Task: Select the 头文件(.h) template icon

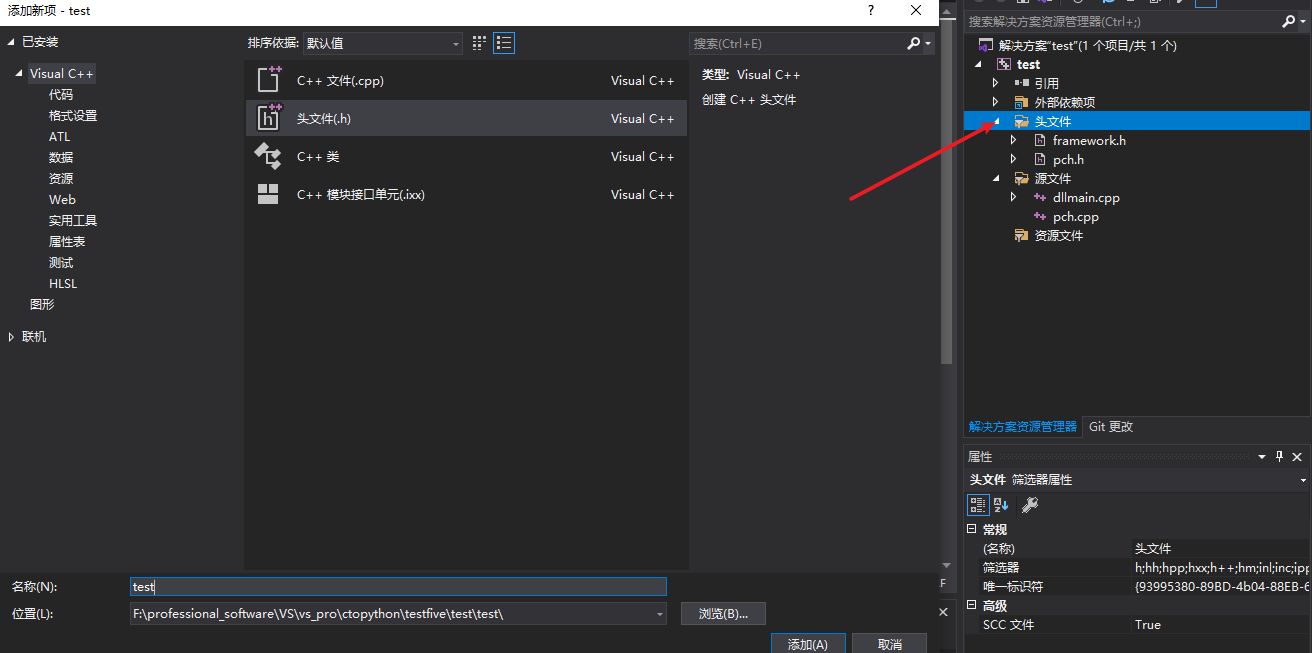Action: coord(269,117)
